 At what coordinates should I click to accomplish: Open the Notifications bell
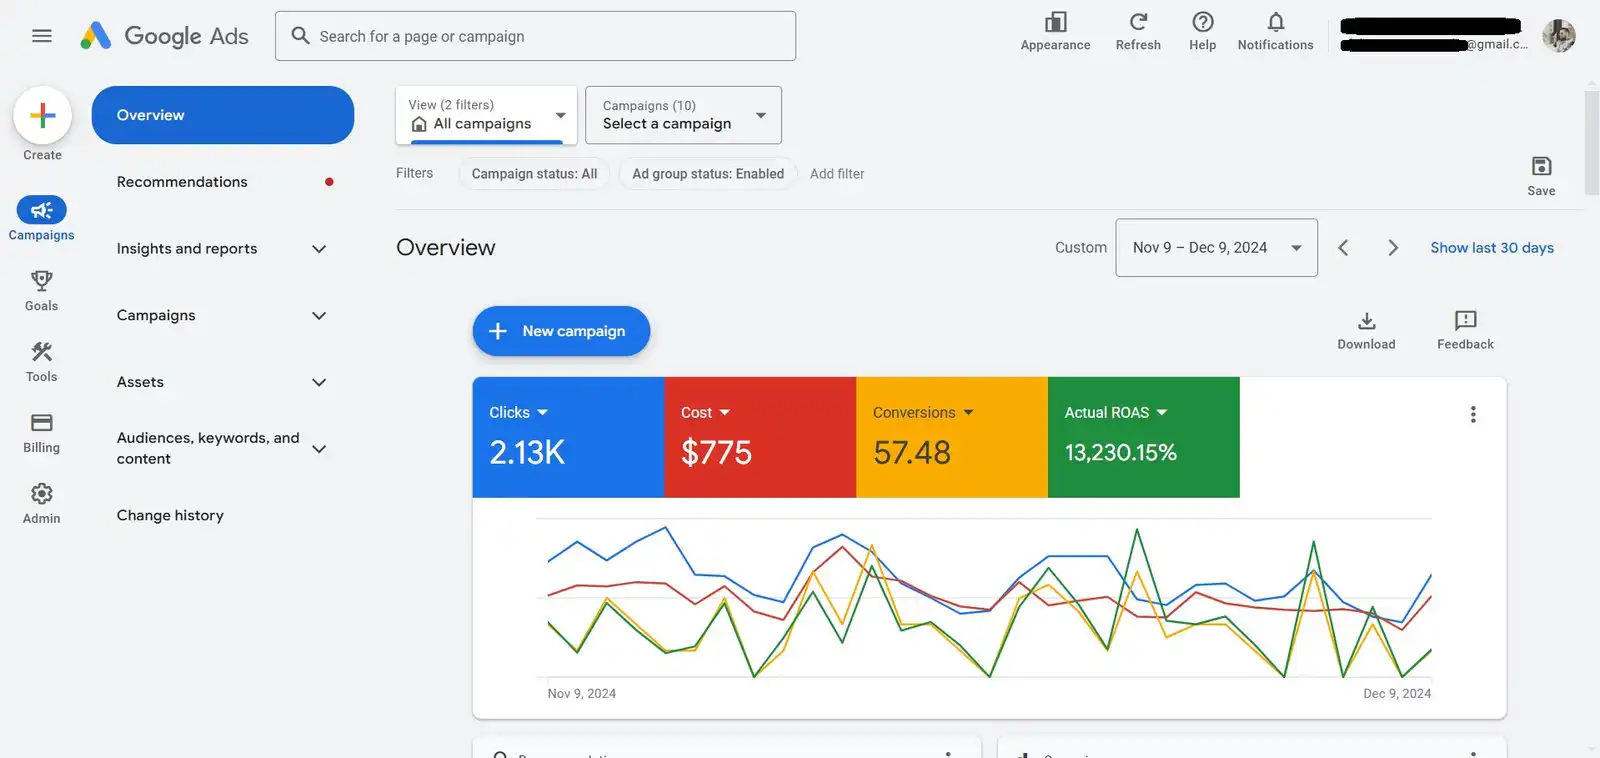(1275, 23)
